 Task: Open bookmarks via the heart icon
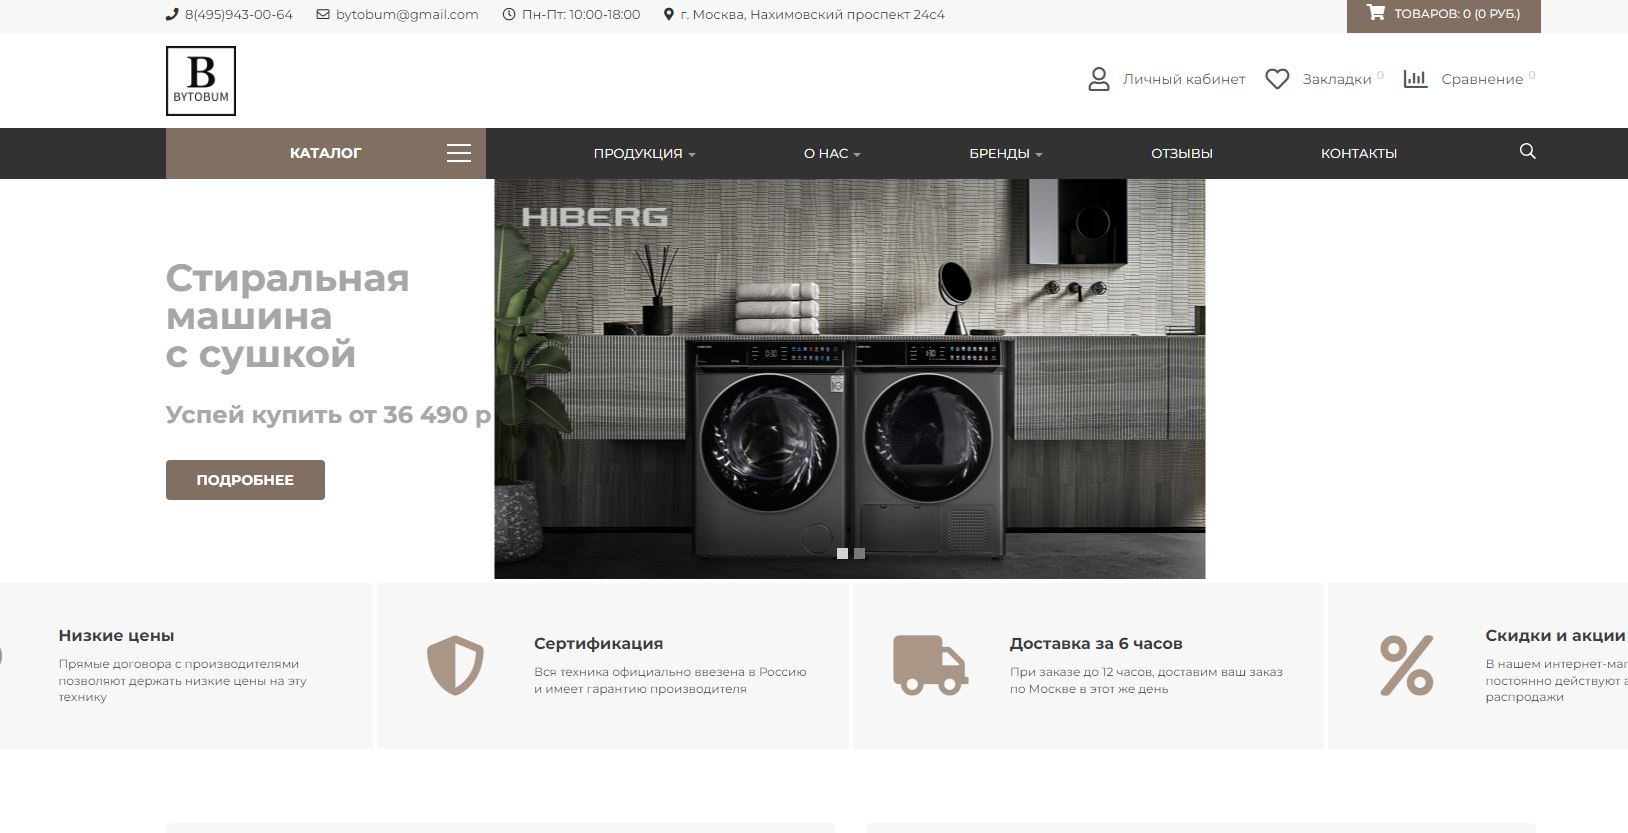[1277, 79]
